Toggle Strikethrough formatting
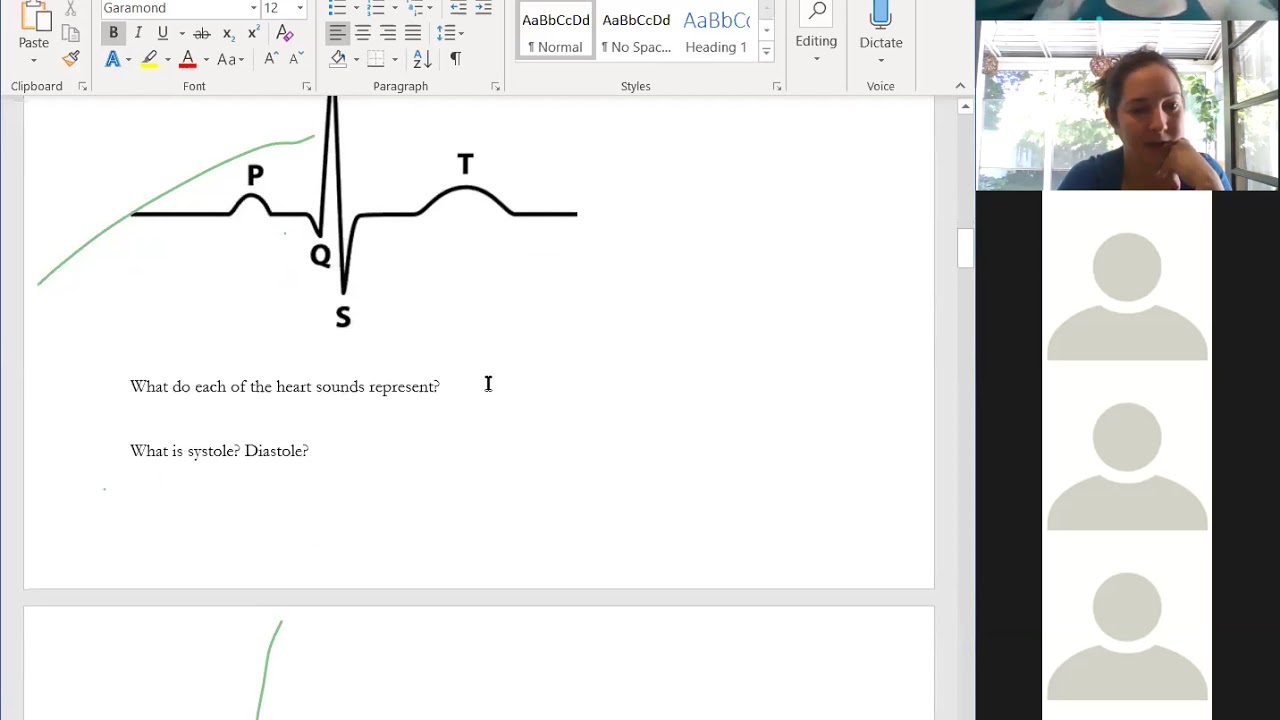 click(202, 33)
